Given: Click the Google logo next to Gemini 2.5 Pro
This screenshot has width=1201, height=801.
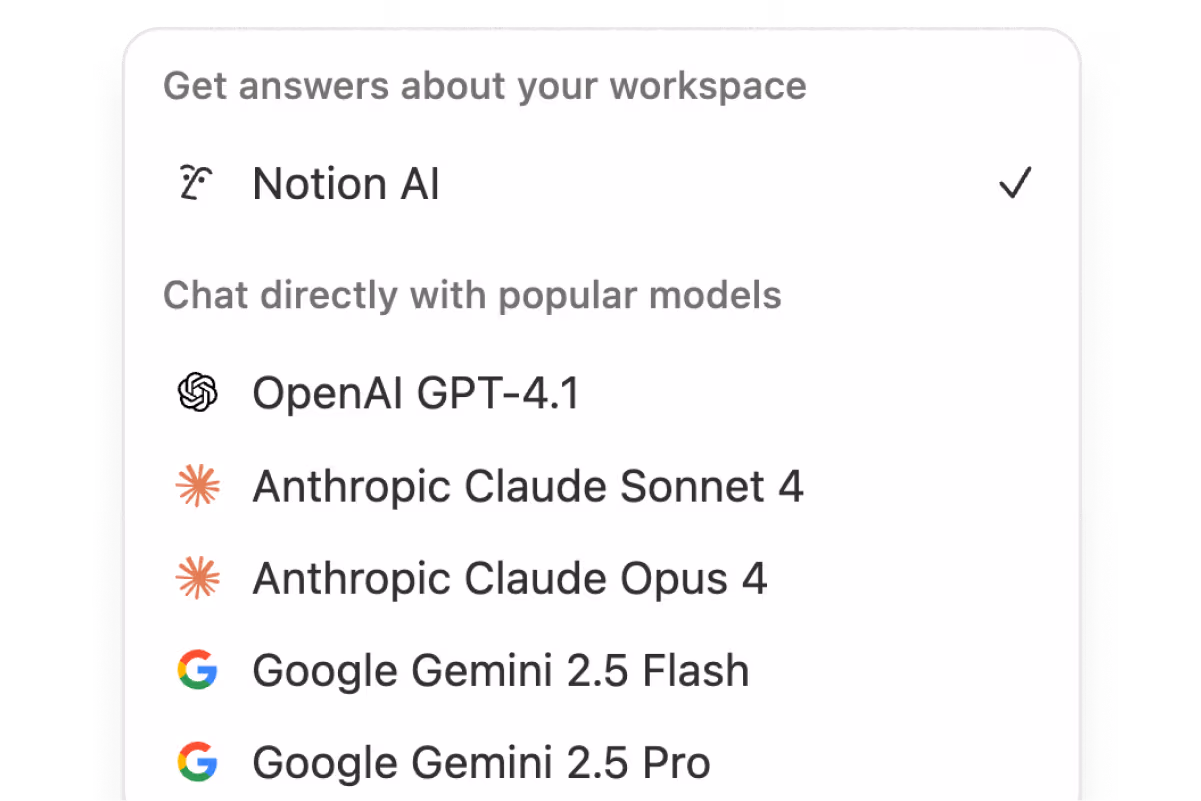Looking at the screenshot, I should click(197, 762).
